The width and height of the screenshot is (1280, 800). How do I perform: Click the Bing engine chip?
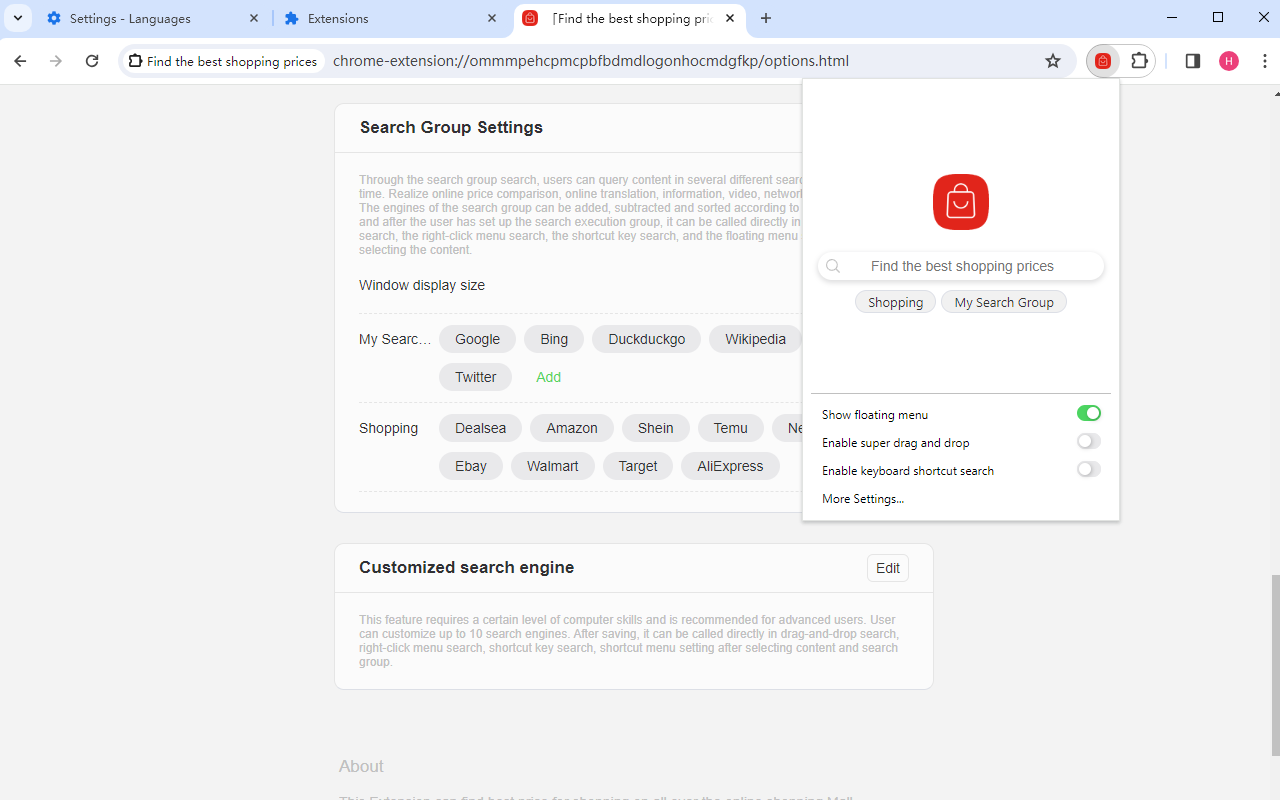click(x=554, y=339)
